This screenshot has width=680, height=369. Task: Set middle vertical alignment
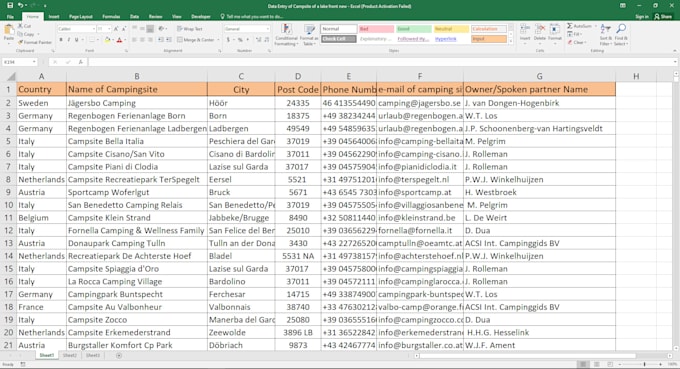(142, 29)
